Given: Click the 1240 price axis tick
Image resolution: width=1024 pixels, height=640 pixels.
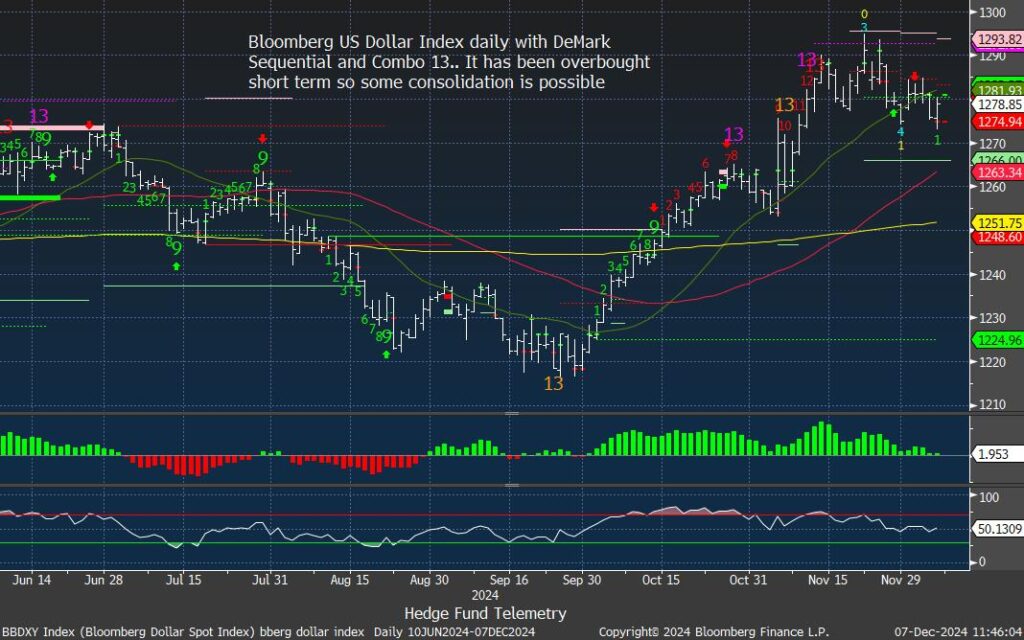Looking at the screenshot, I should coord(992,275).
